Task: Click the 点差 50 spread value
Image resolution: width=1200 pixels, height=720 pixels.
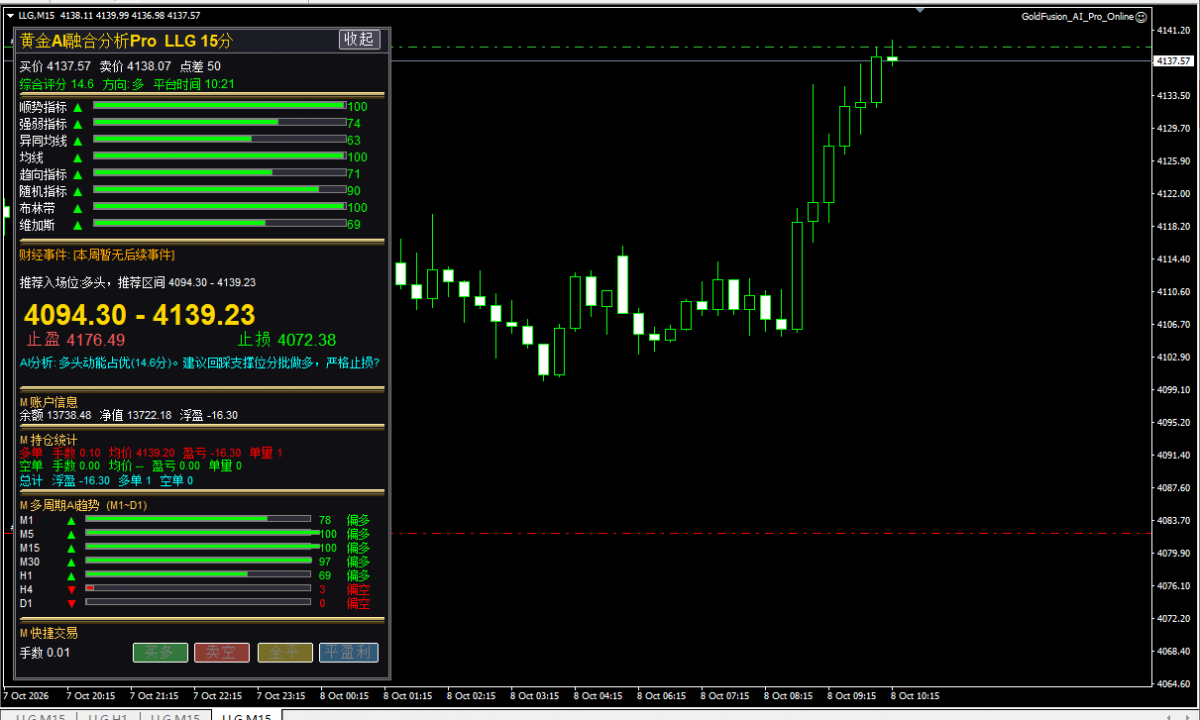Action: click(x=200, y=66)
